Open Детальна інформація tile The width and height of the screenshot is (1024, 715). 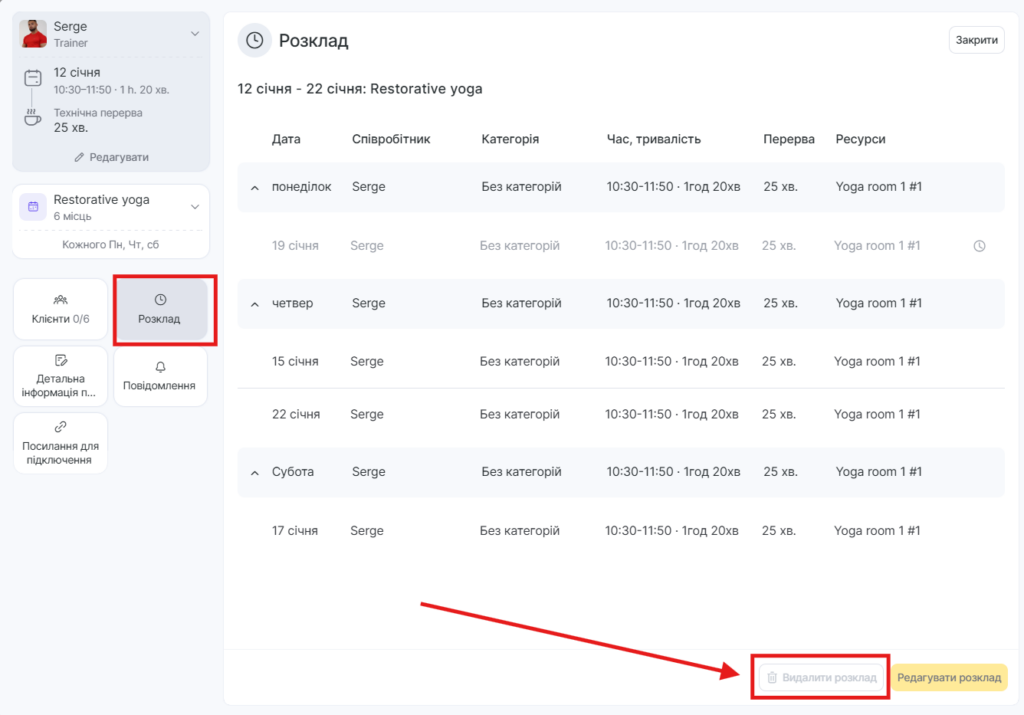(x=60, y=377)
